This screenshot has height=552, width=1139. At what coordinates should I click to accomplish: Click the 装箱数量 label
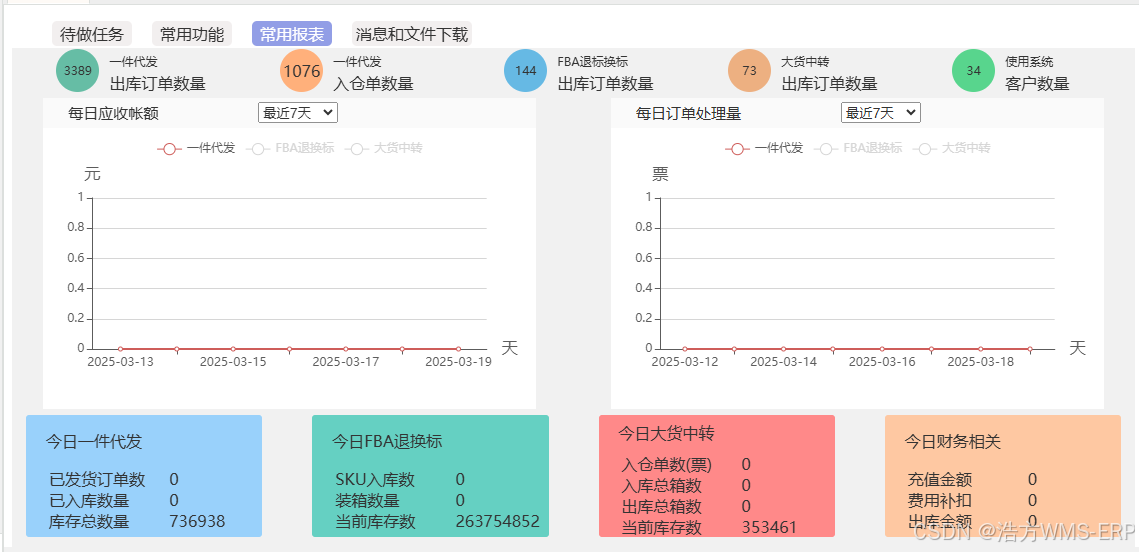[x=367, y=500]
